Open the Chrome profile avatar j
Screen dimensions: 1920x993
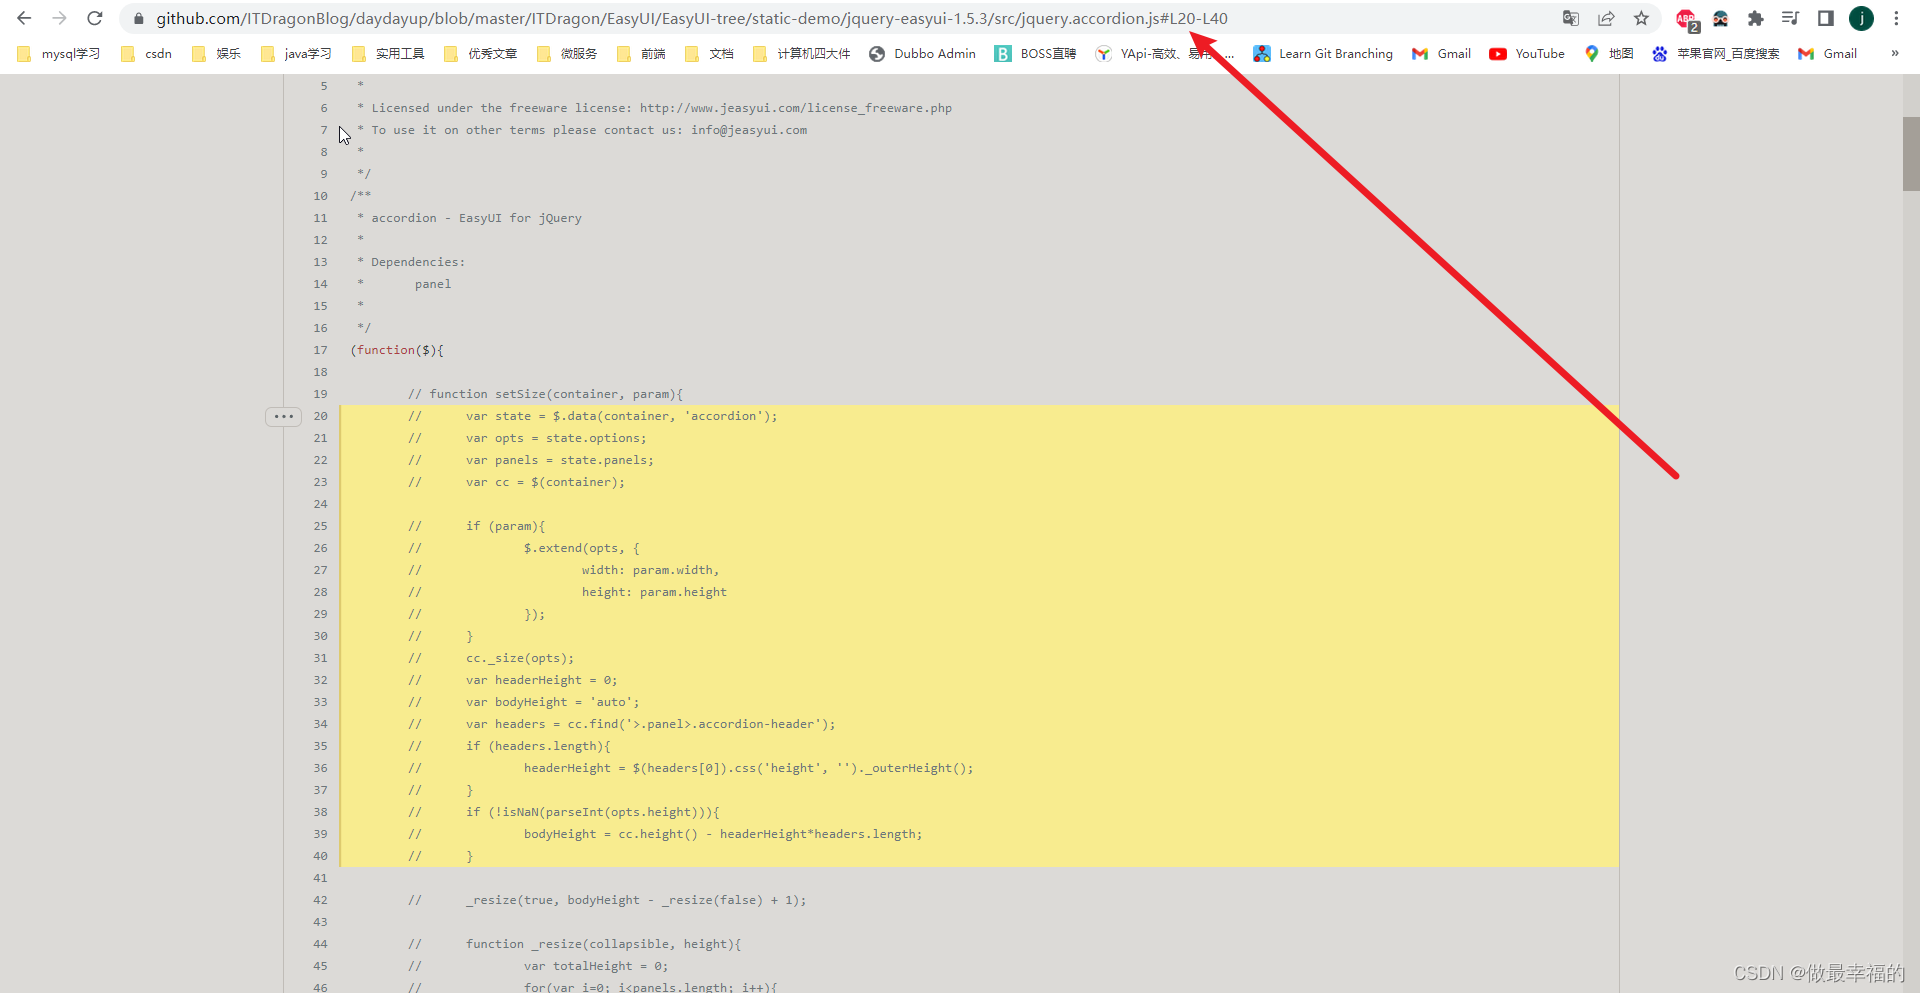point(1861,18)
